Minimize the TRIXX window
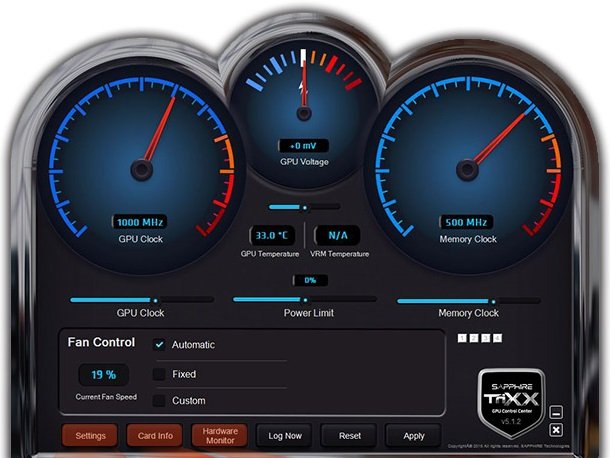Viewport: 610px width, 458px height. coord(556,412)
